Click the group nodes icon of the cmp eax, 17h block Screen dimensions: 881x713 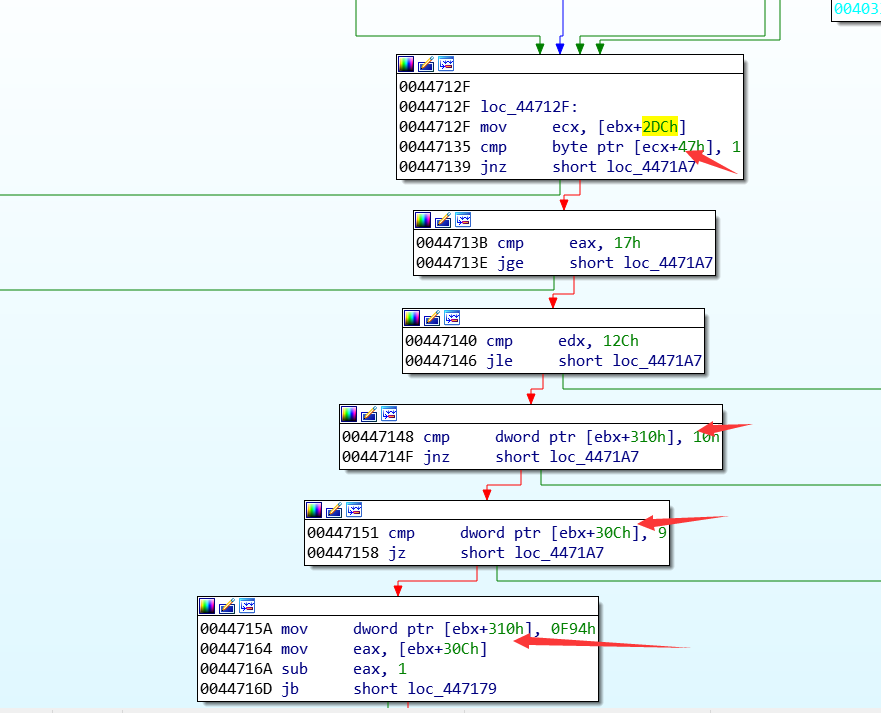point(463,220)
